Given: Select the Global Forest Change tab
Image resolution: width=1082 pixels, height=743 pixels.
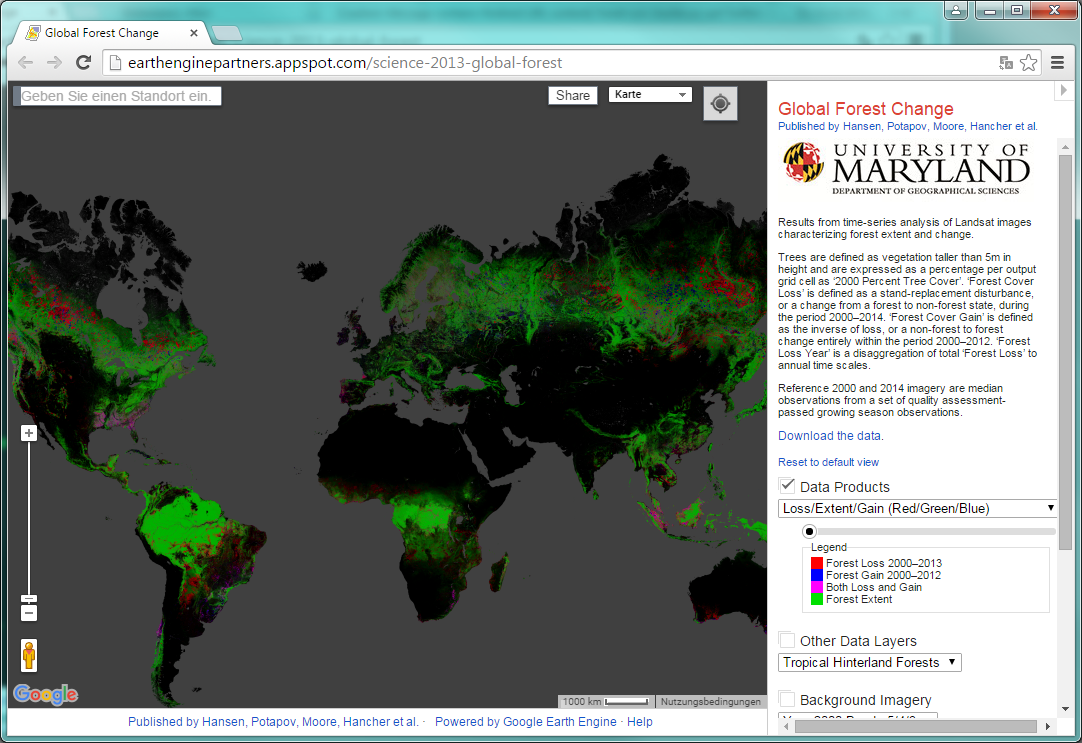Looking at the screenshot, I should coord(105,33).
